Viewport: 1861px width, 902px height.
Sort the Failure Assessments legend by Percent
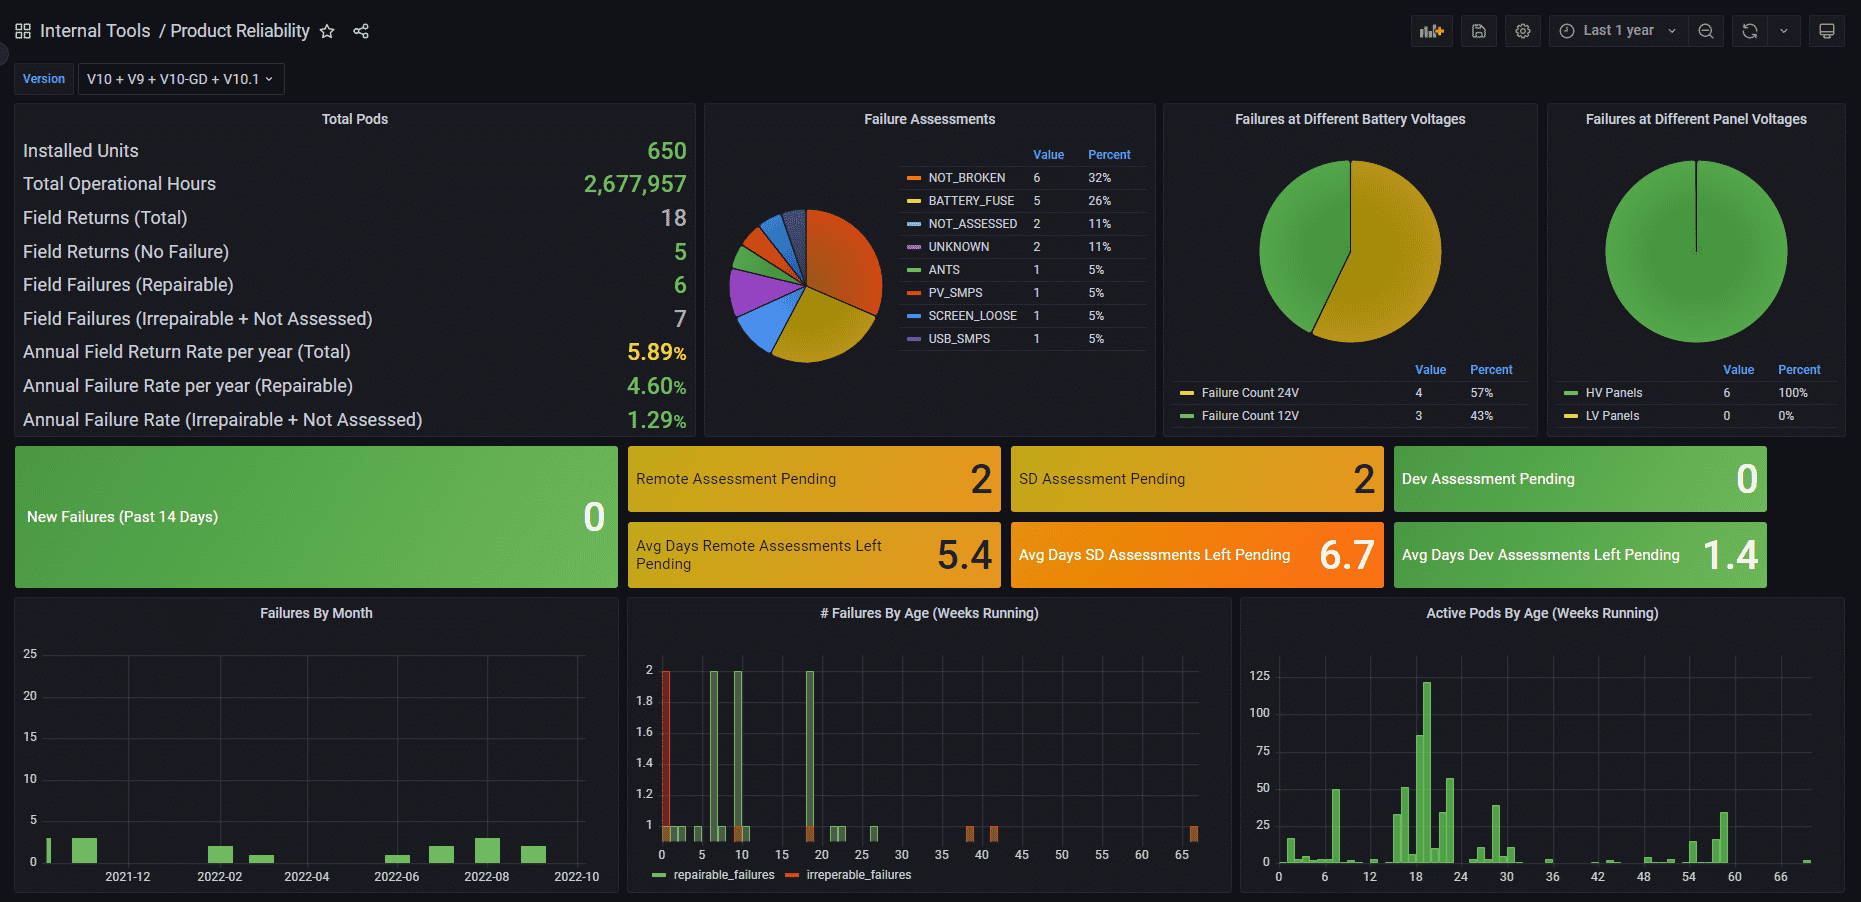coord(1108,155)
